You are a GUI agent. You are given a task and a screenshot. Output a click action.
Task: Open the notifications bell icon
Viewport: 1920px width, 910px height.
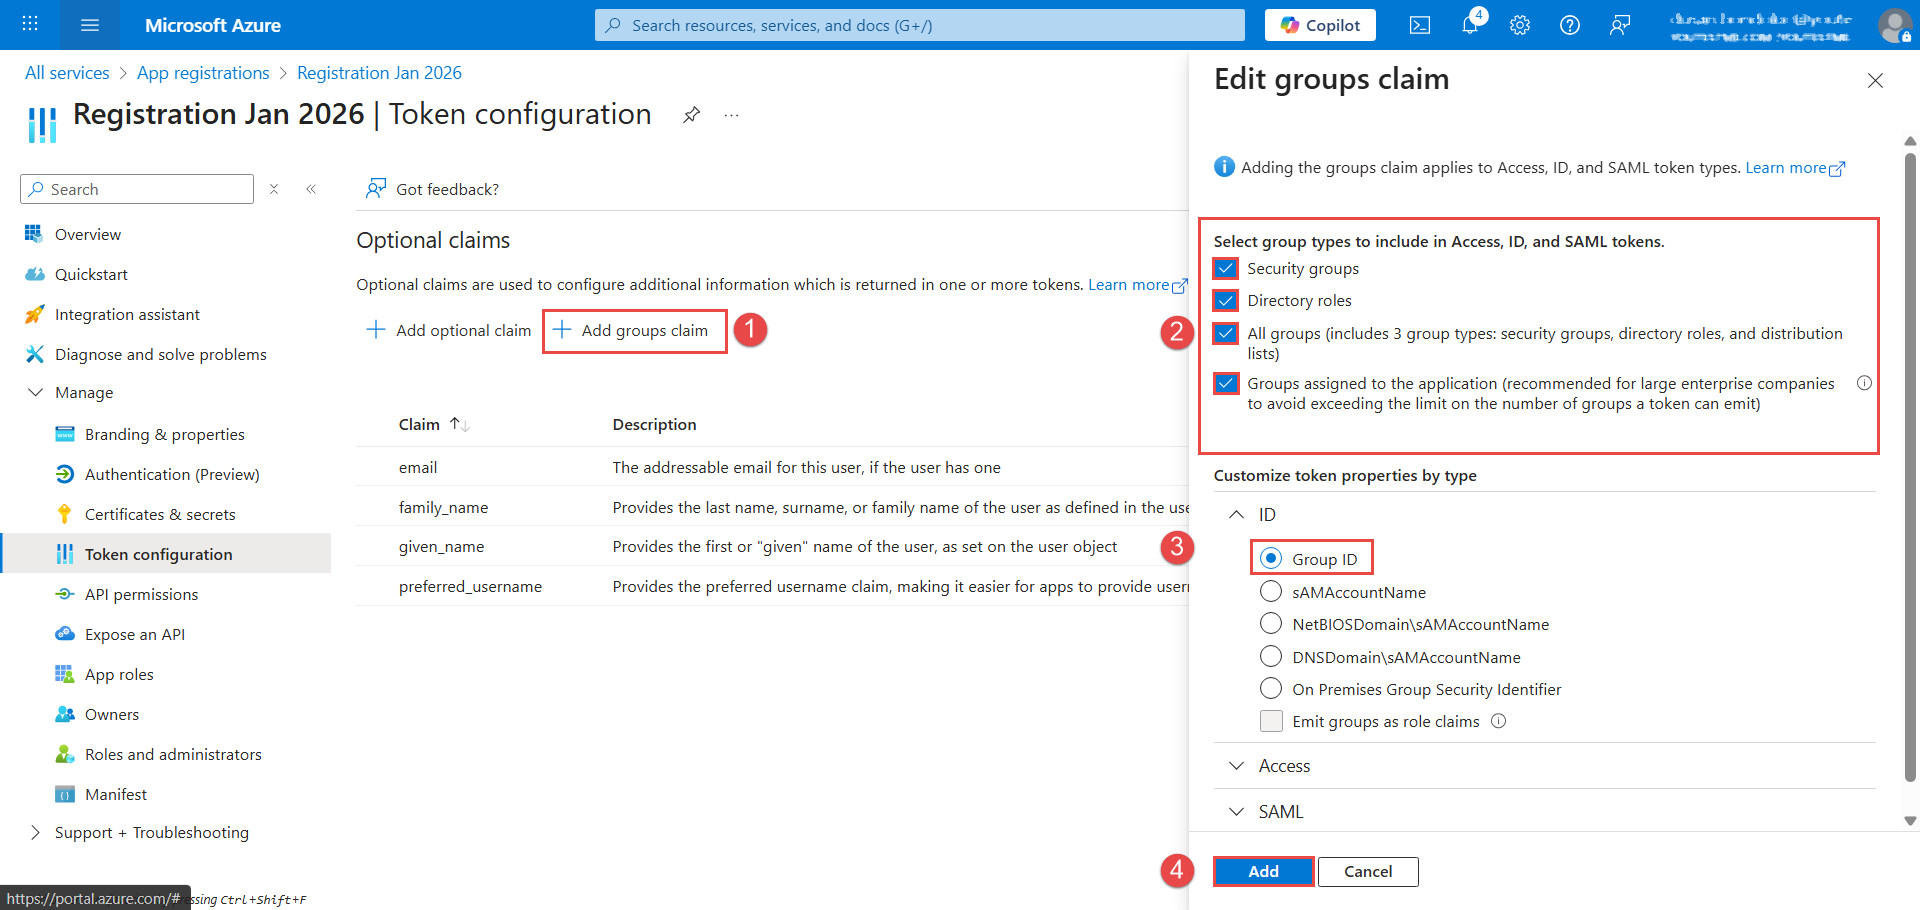tap(1469, 25)
